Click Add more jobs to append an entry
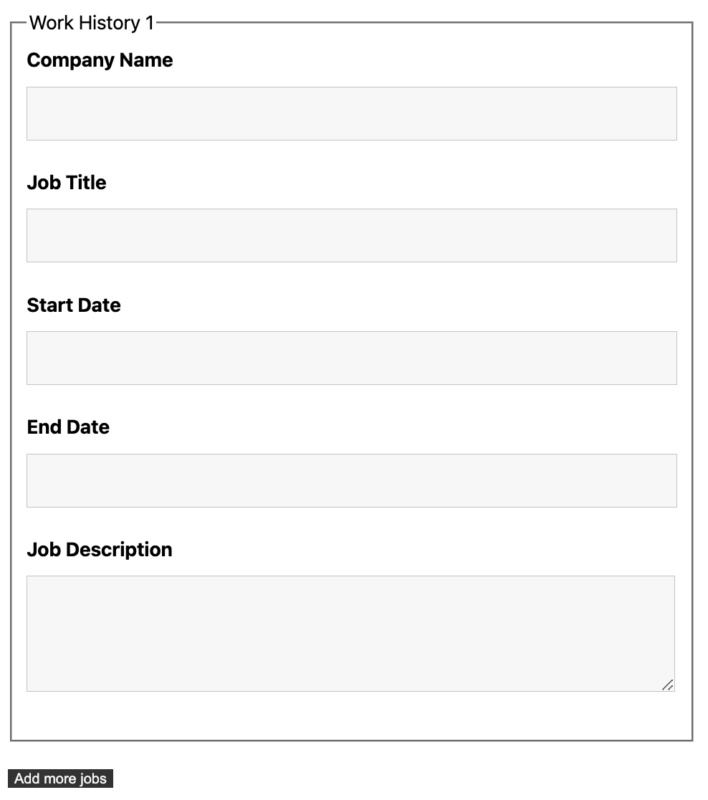 pos(61,776)
